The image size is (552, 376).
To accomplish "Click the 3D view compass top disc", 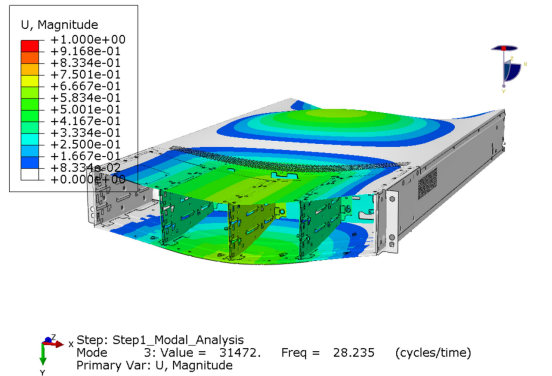I will point(504,48).
